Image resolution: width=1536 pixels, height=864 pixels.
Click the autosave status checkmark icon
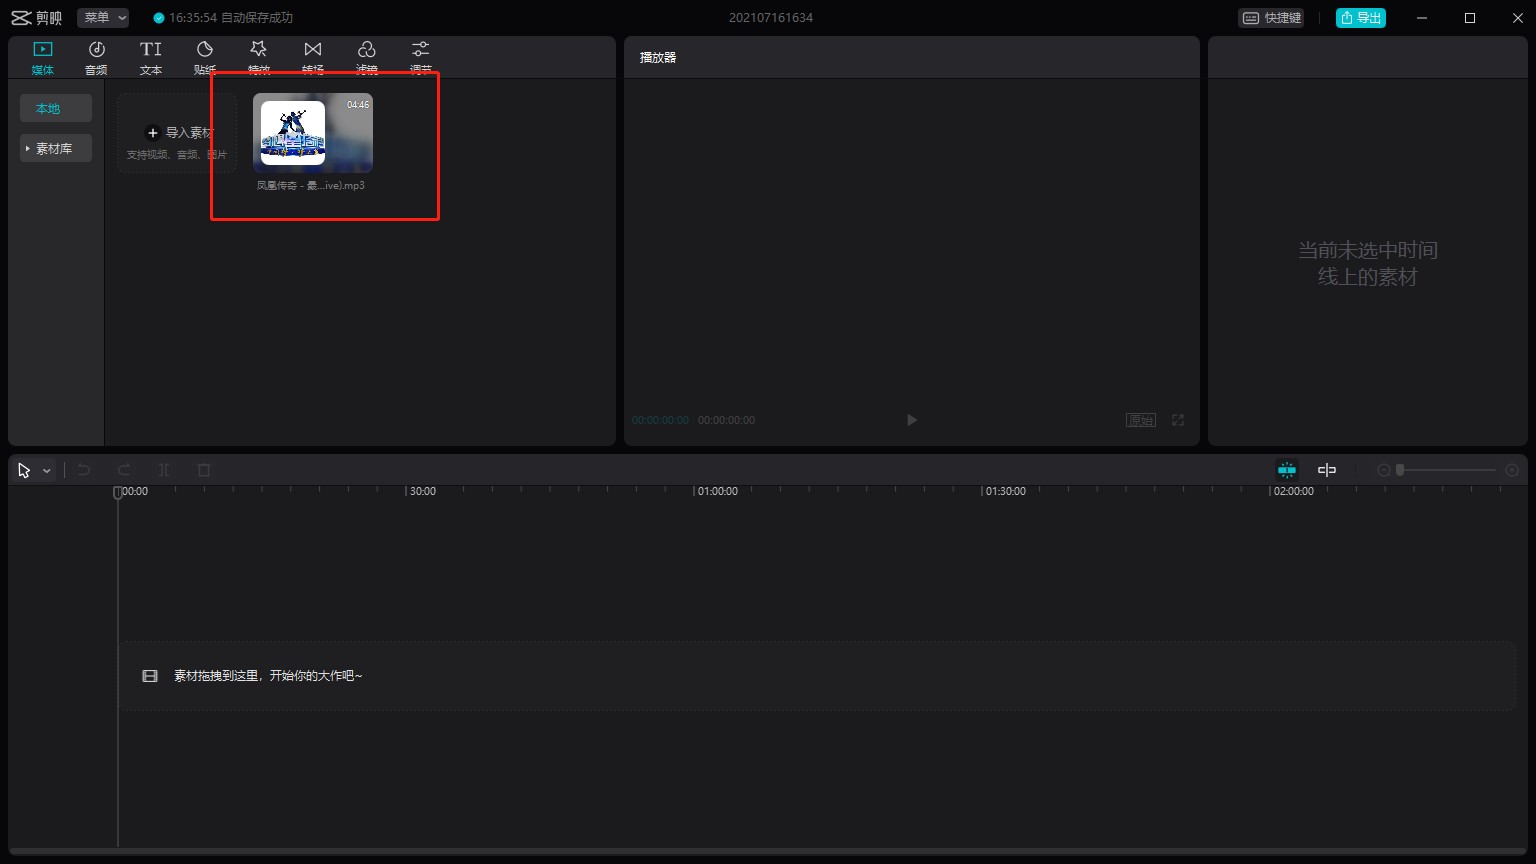point(158,18)
